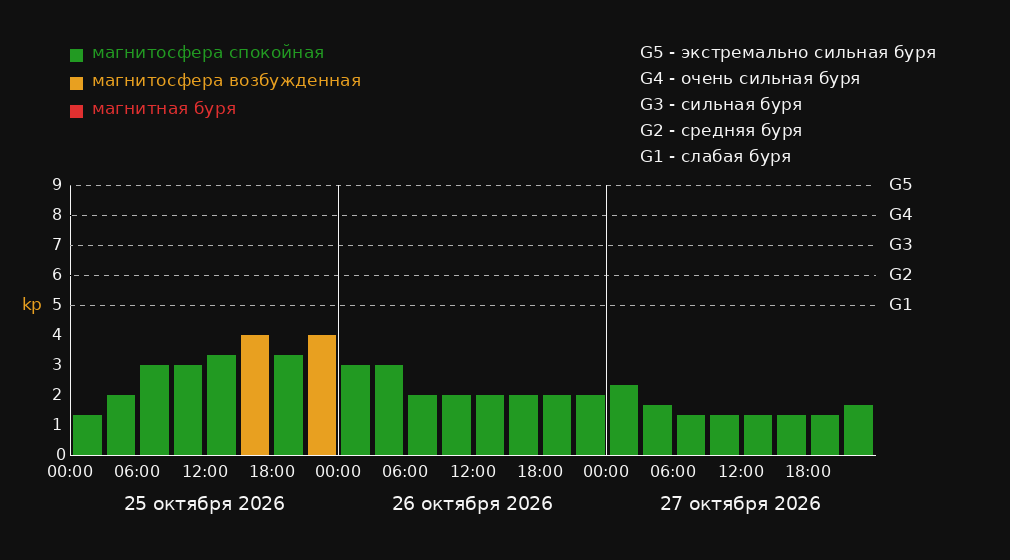Click the 12:00 tick above 26 октября

point(473,472)
